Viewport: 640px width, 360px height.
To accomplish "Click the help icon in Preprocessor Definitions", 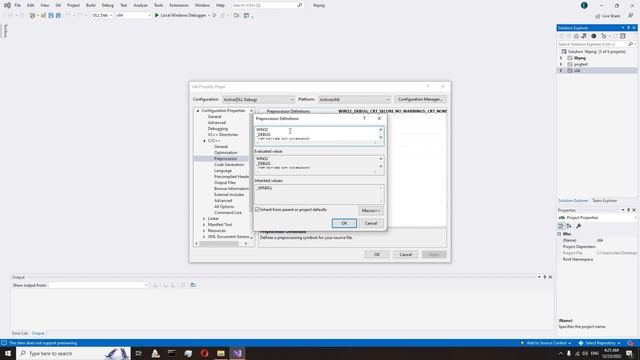I will 364,118.
